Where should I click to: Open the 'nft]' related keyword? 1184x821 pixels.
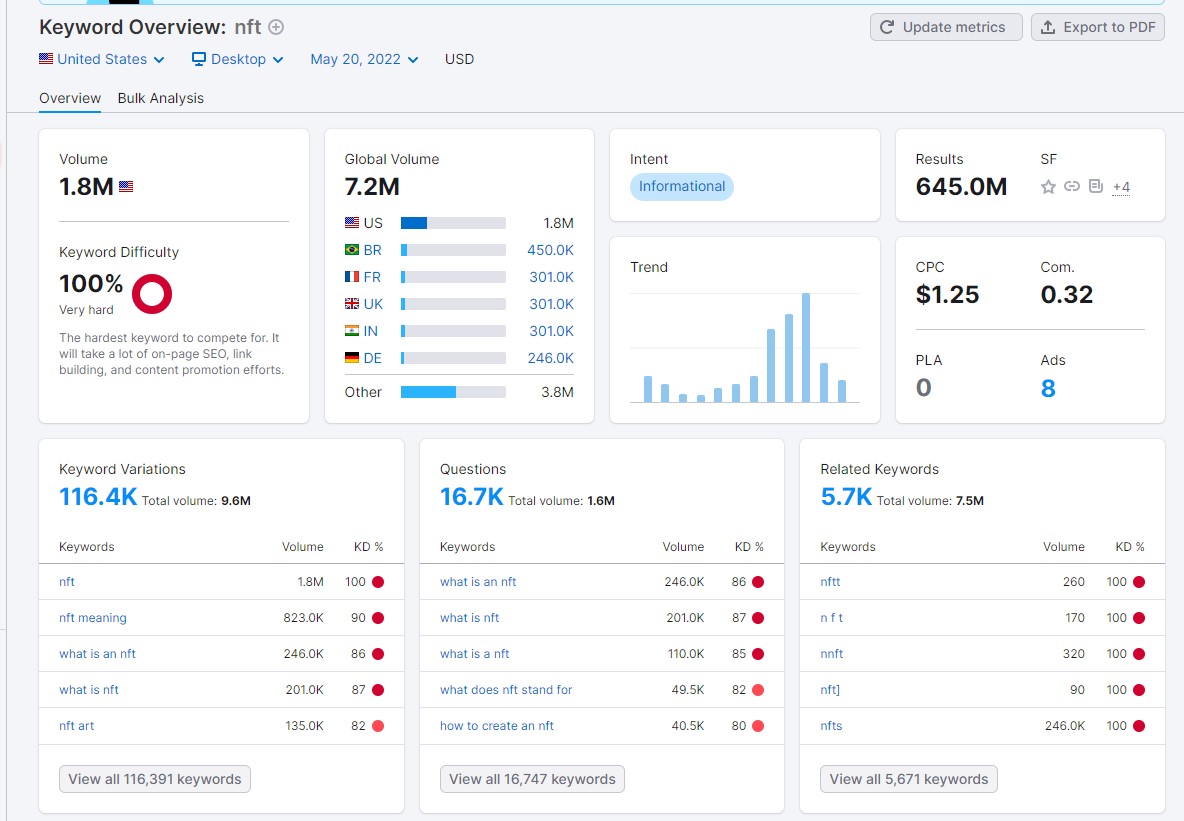click(830, 690)
